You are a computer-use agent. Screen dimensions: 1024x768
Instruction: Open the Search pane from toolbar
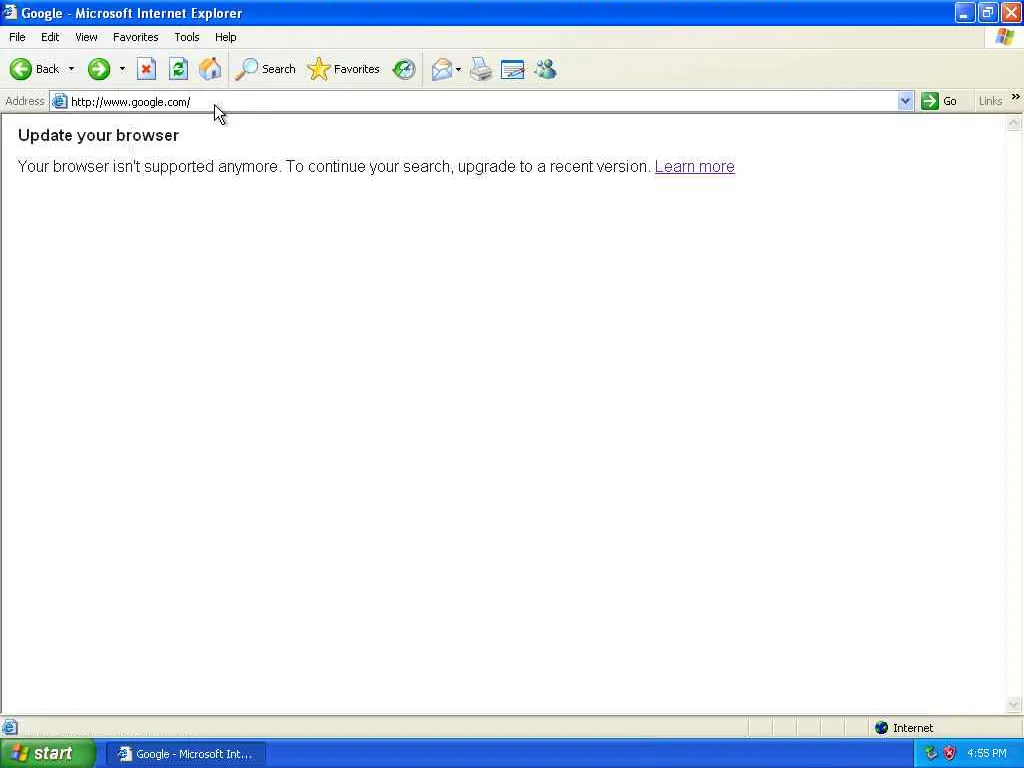pyautogui.click(x=266, y=69)
